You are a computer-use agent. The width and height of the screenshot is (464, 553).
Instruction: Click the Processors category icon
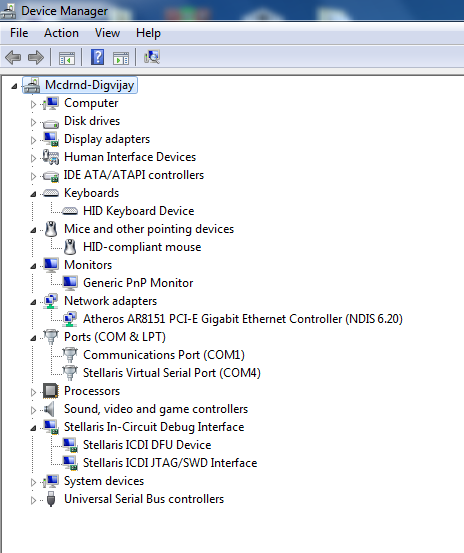(51, 391)
